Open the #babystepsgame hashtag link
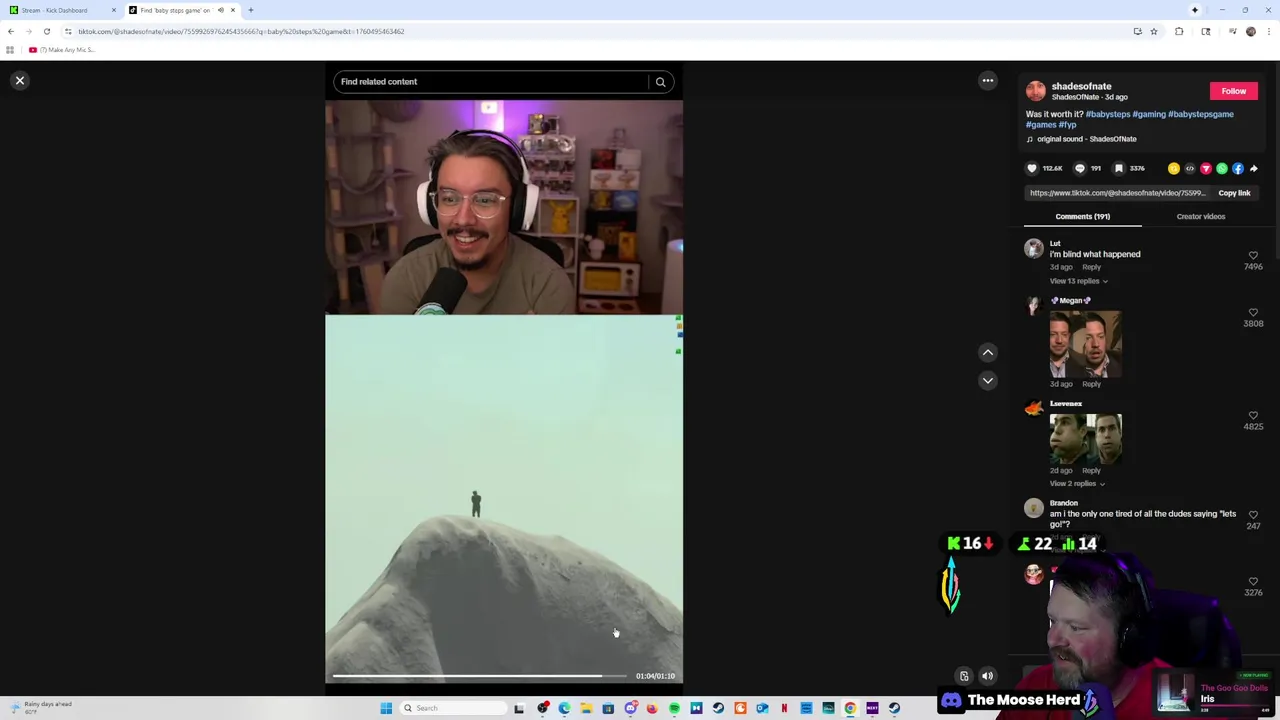 pyautogui.click(x=1201, y=114)
